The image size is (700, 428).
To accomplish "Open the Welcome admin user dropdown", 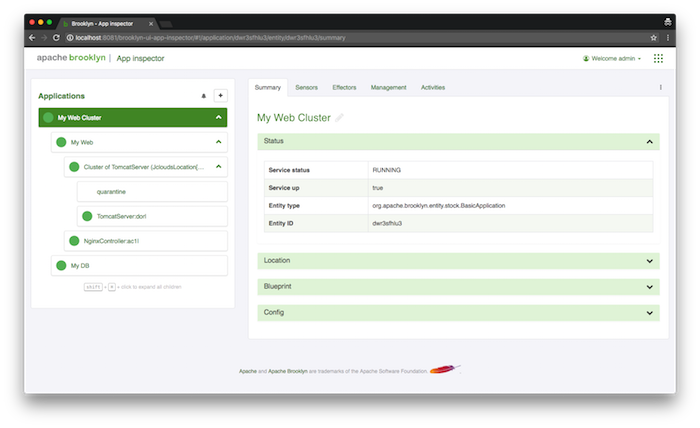I will pyautogui.click(x=612, y=59).
